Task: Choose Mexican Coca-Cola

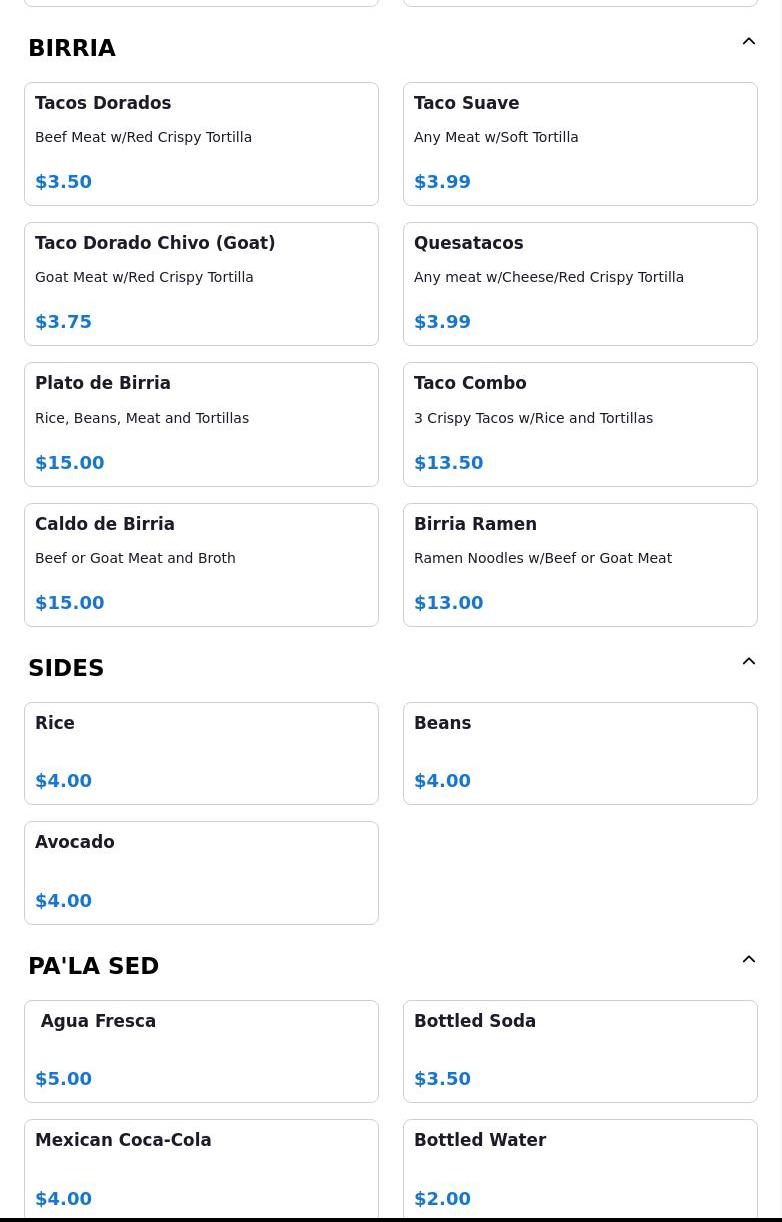Action: click(x=201, y=1168)
